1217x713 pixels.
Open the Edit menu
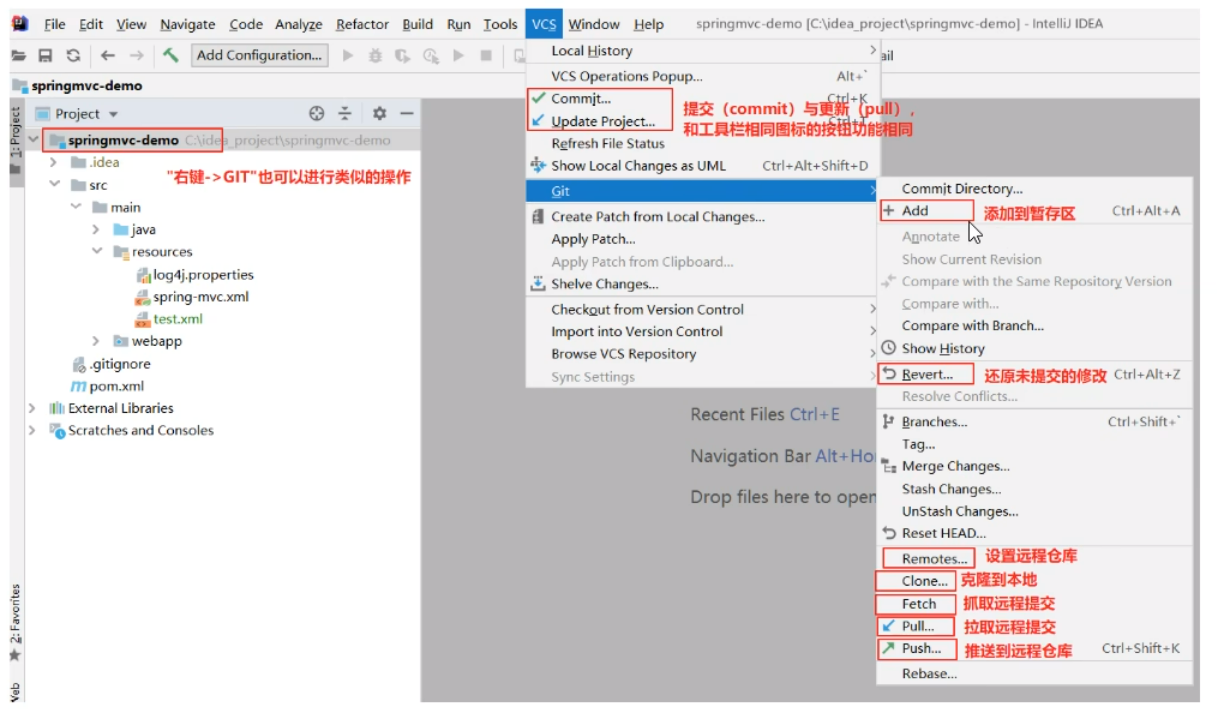91,24
